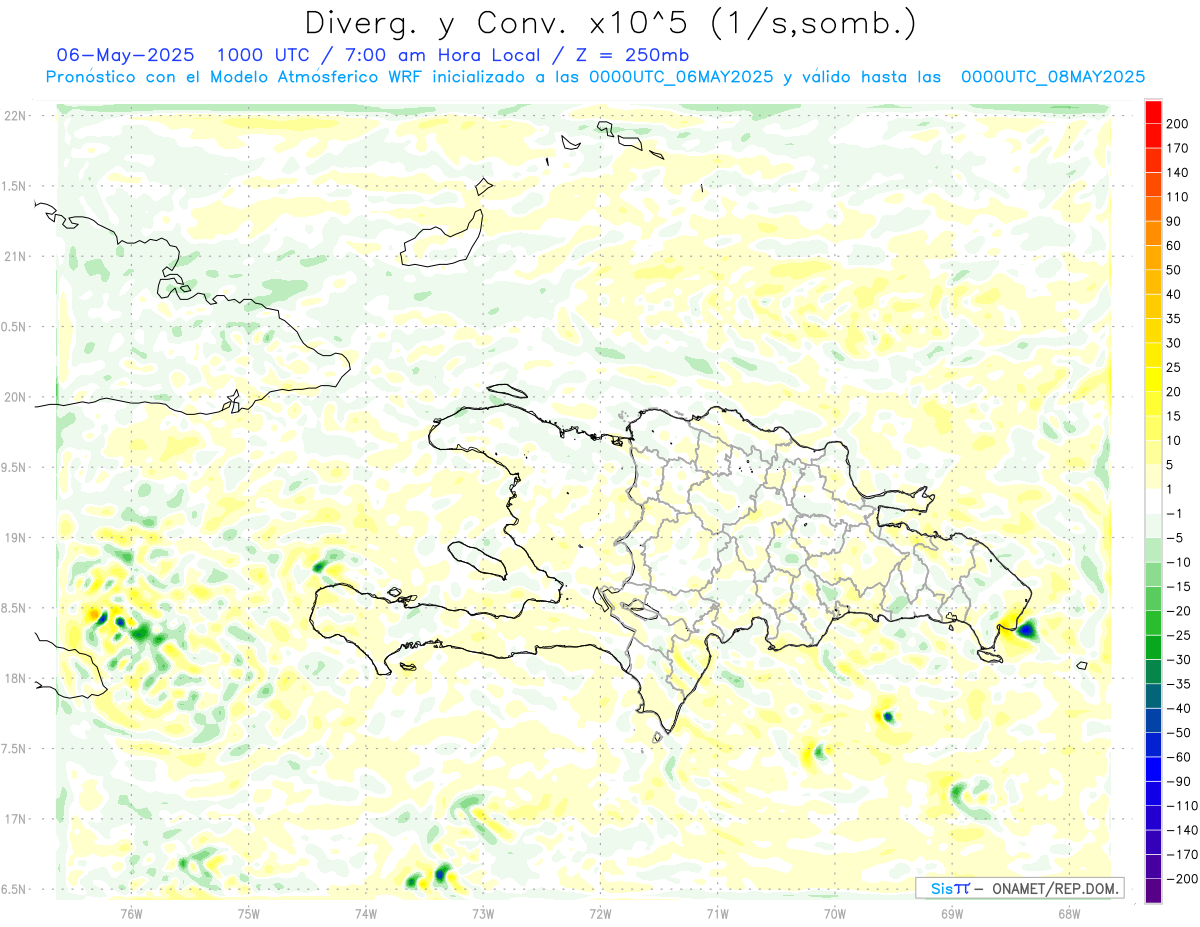Click the '22N' latitude axis label
1200x927 pixels.
15,116
